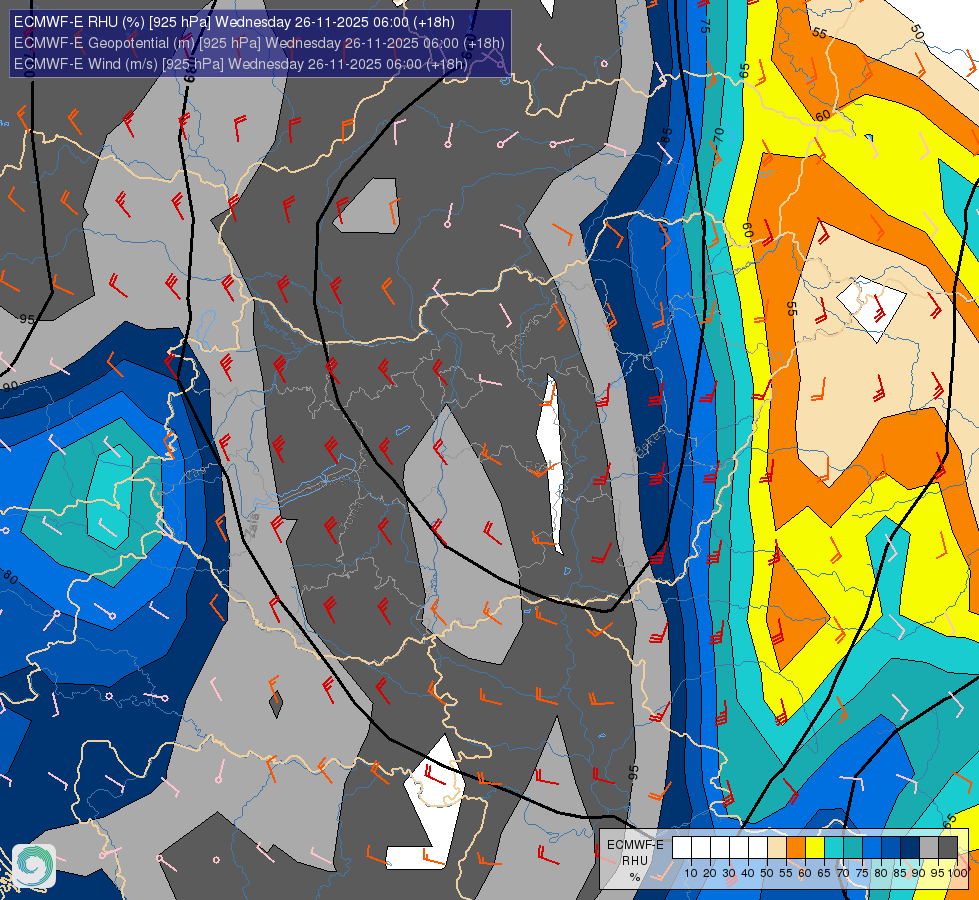Click the legend value 60
Viewport: 979px width, 900px height.
[x=805, y=873]
